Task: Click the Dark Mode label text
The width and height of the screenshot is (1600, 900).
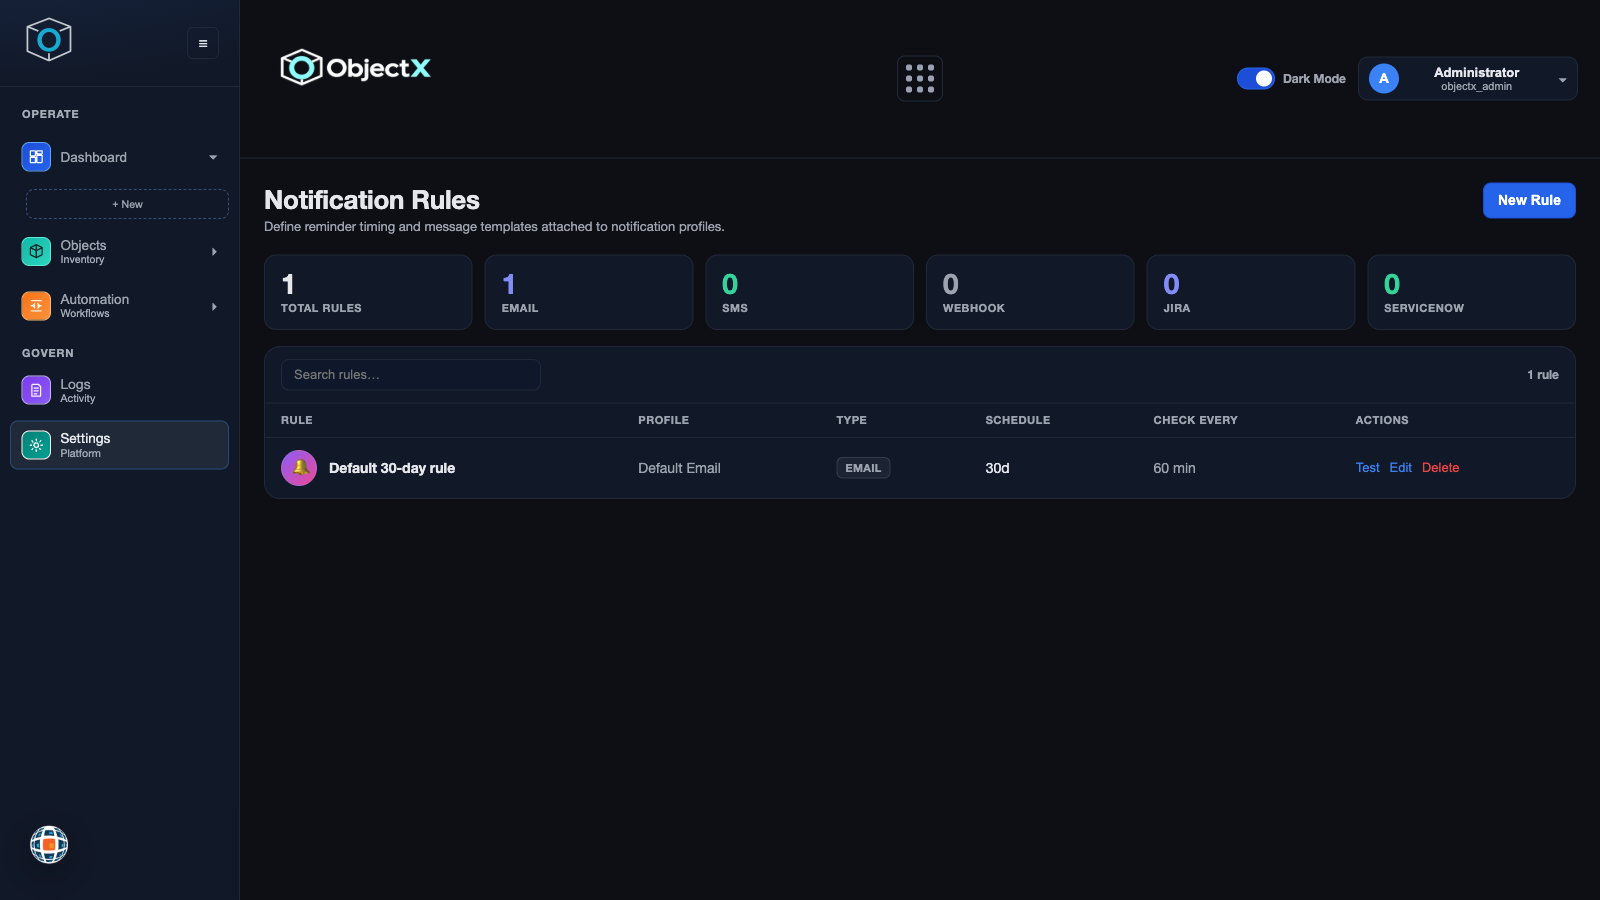Action: point(1314,79)
